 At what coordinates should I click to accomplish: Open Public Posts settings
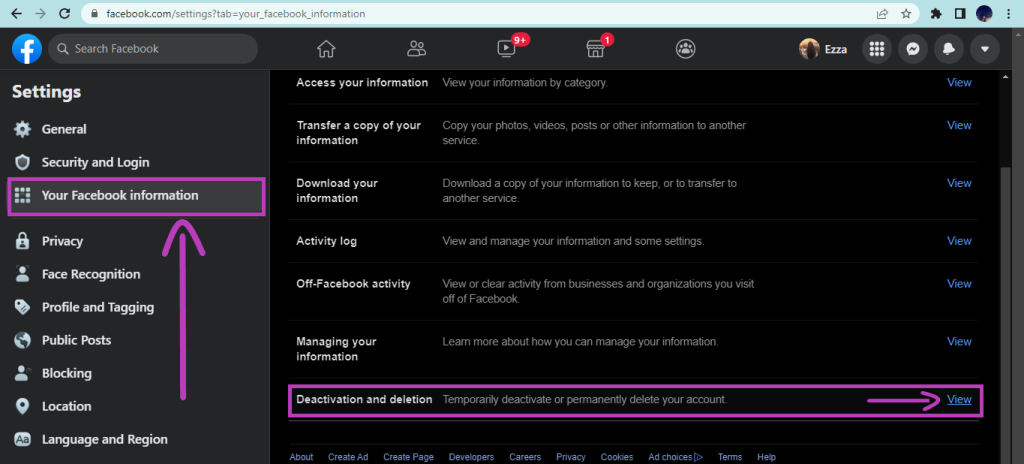coord(136,340)
